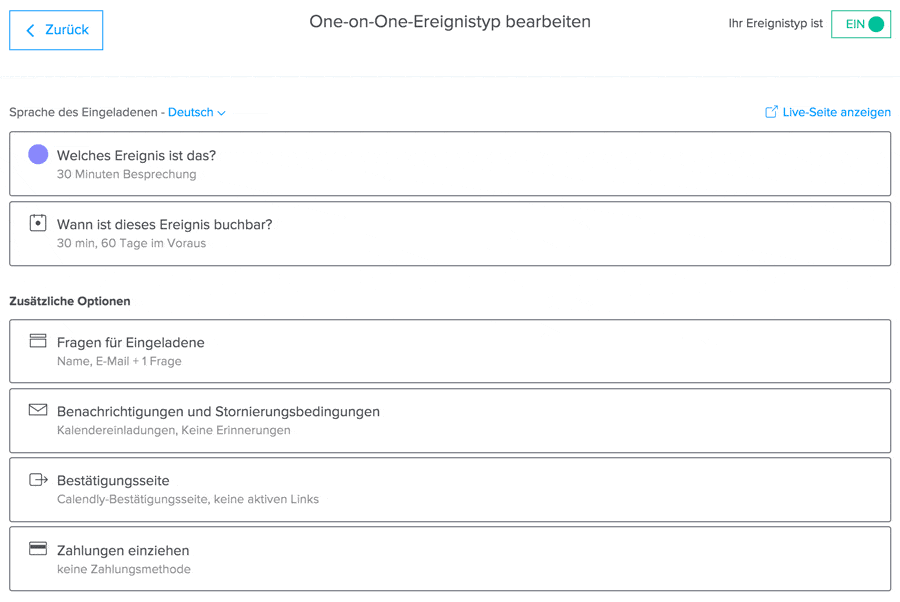900x602 pixels.
Task: Open the Bestätigungsseite settings panel
Action: click(x=450, y=490)
